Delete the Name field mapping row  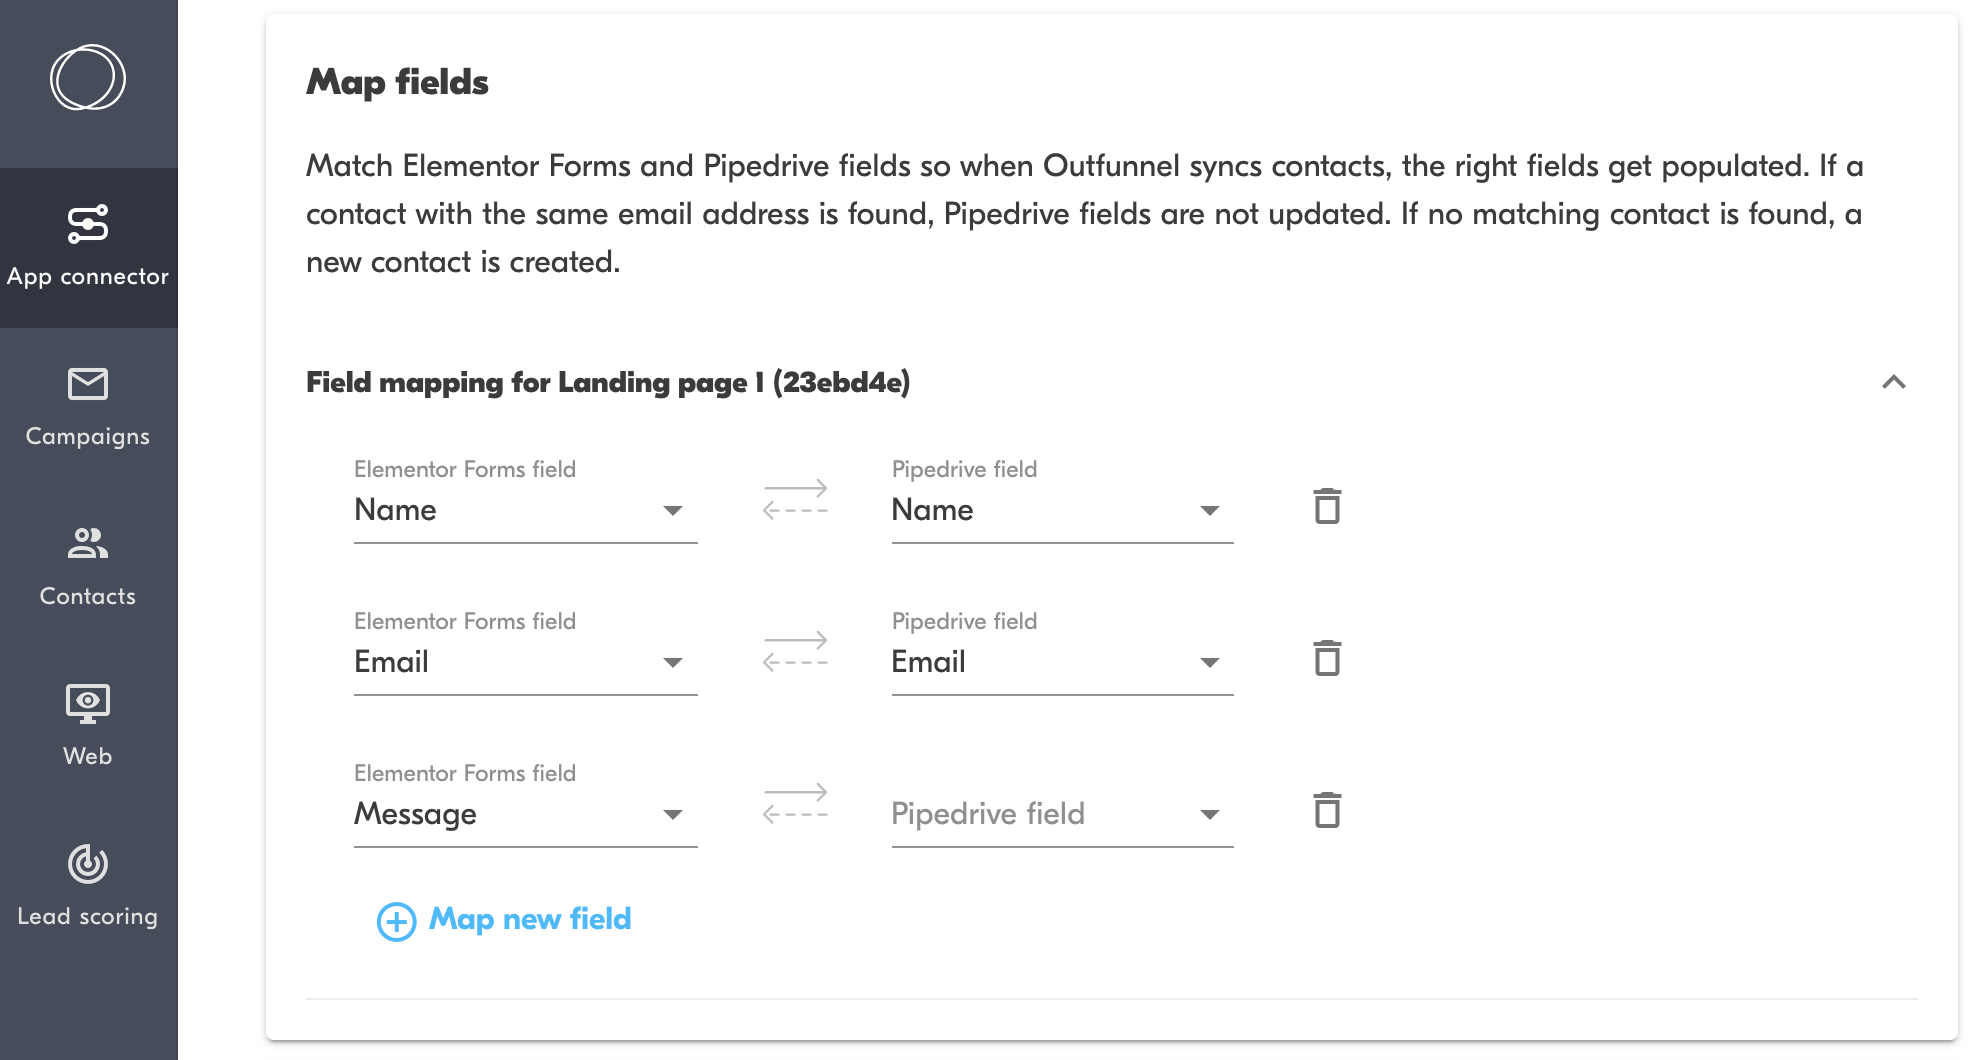1327,506
